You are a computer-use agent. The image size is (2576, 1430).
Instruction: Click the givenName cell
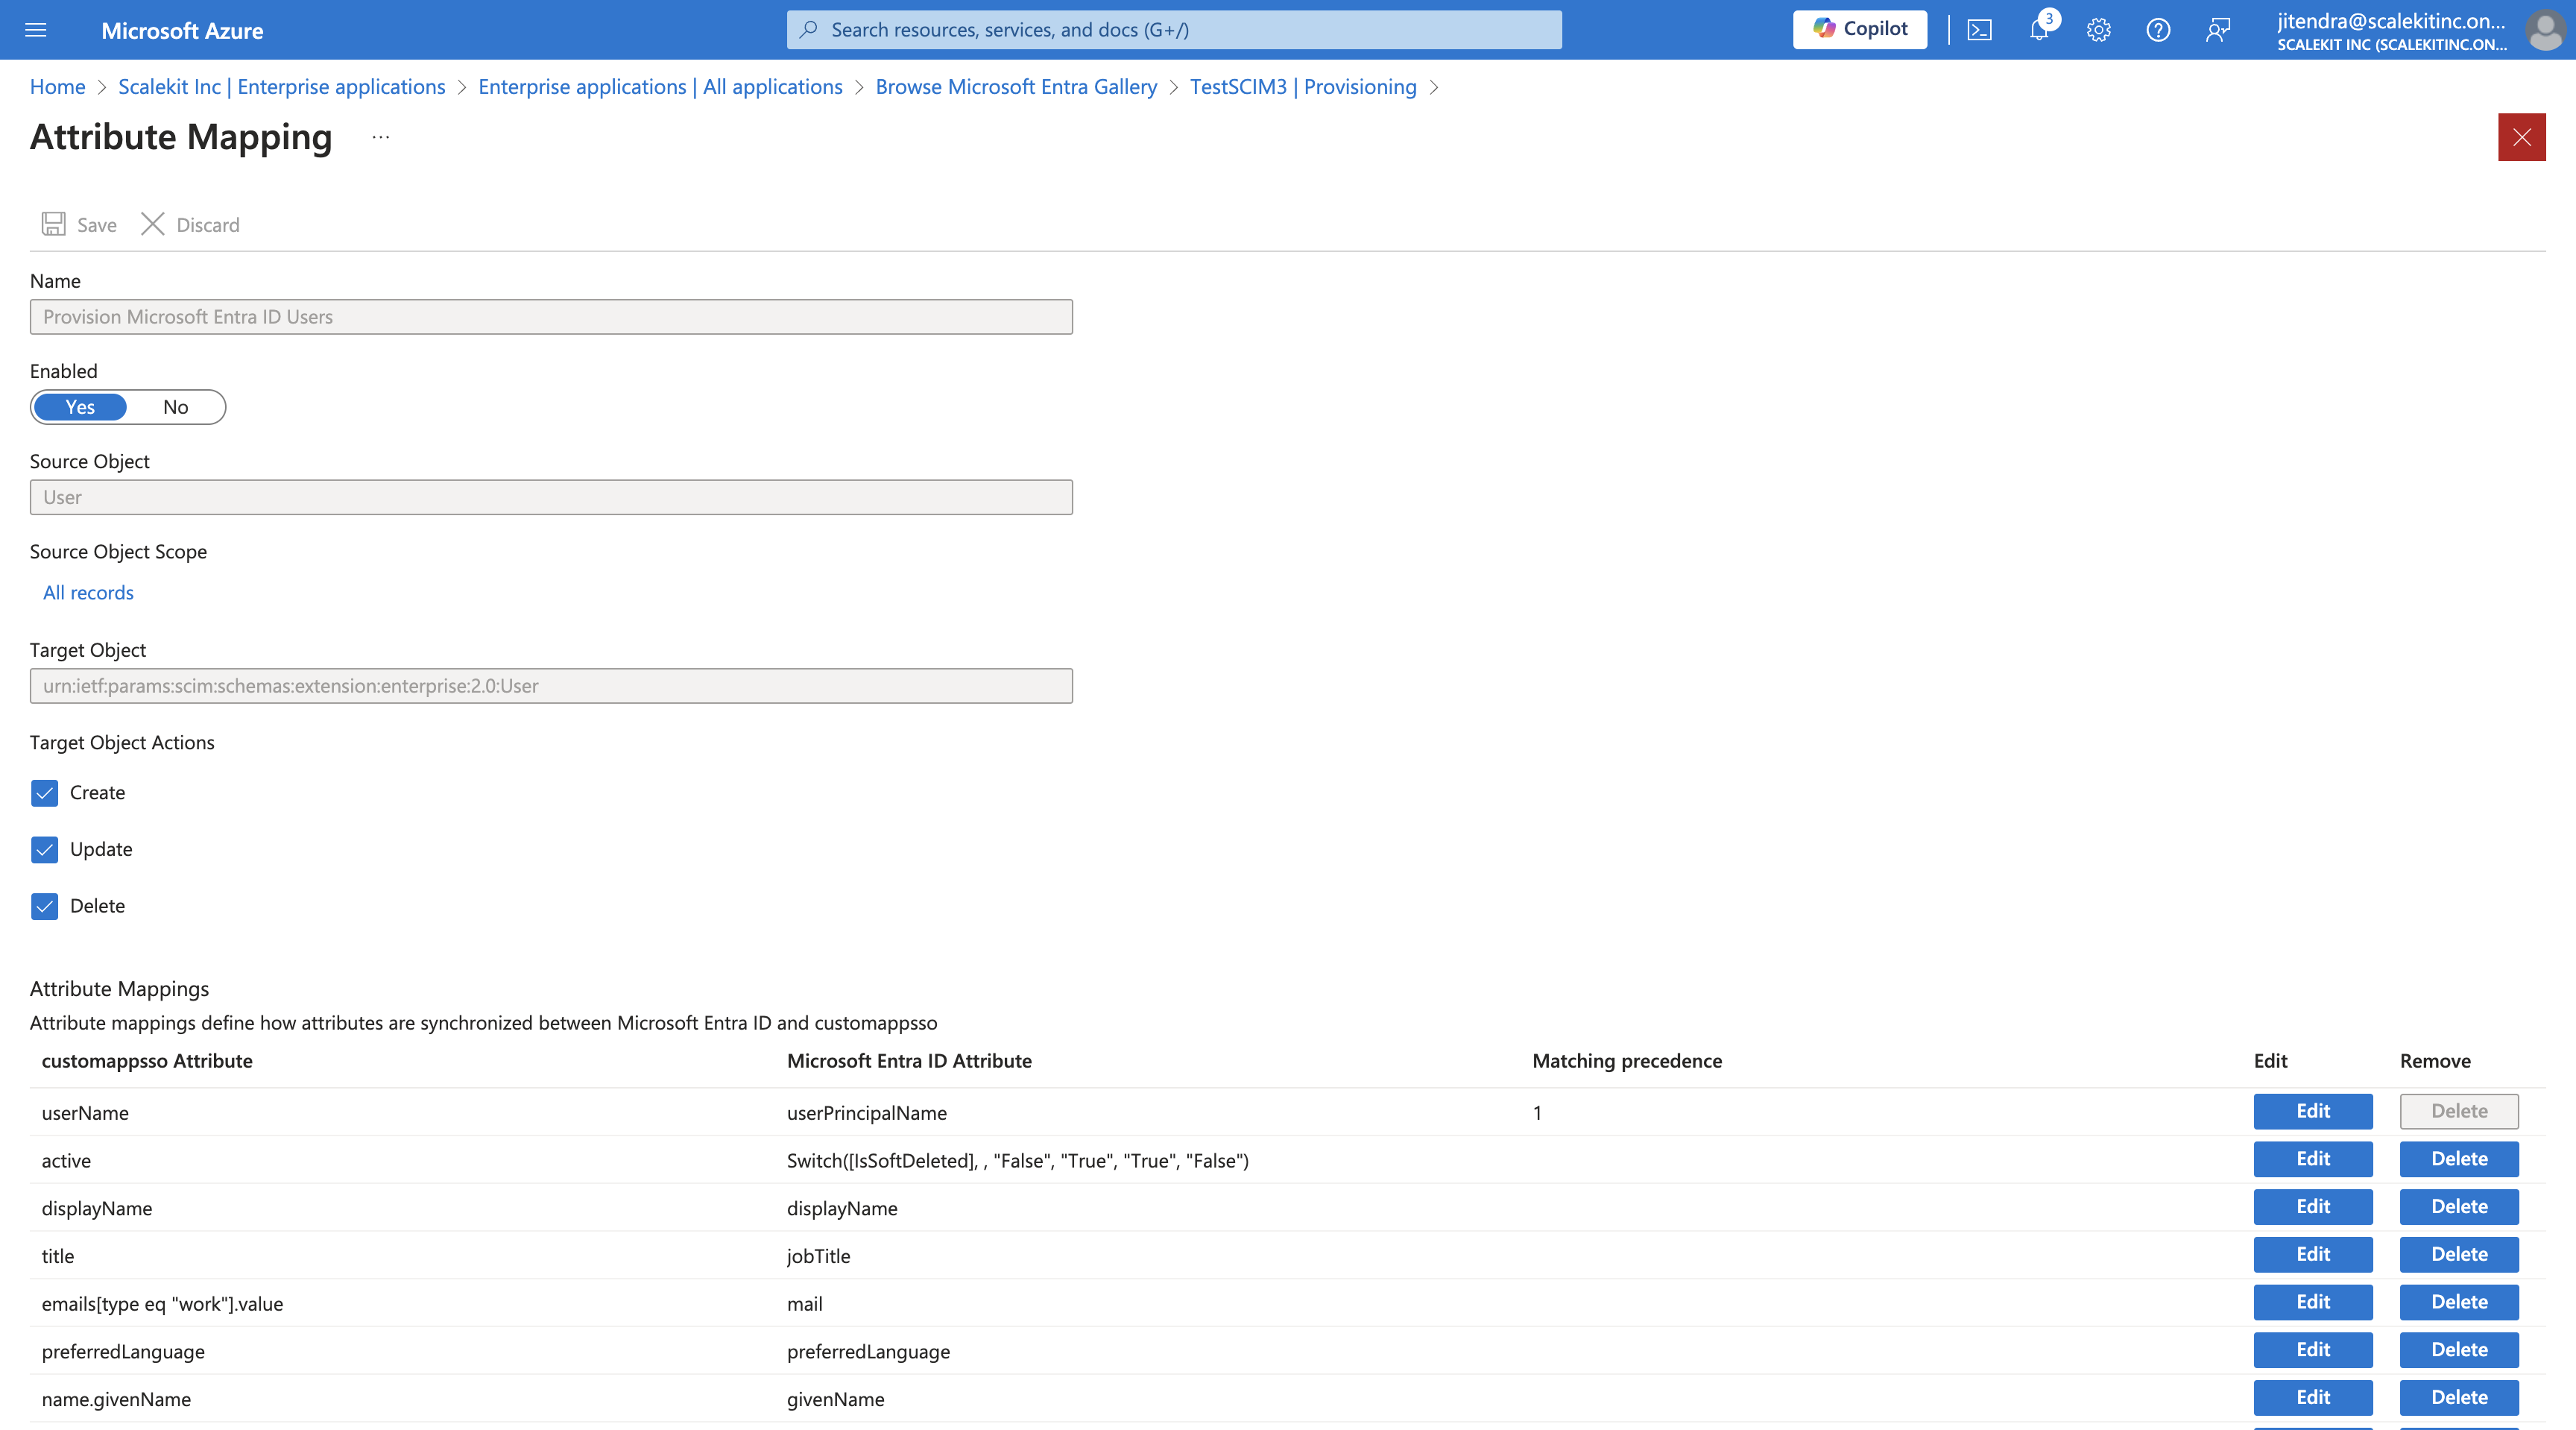pyautogui.click(x=836, y=1400)
